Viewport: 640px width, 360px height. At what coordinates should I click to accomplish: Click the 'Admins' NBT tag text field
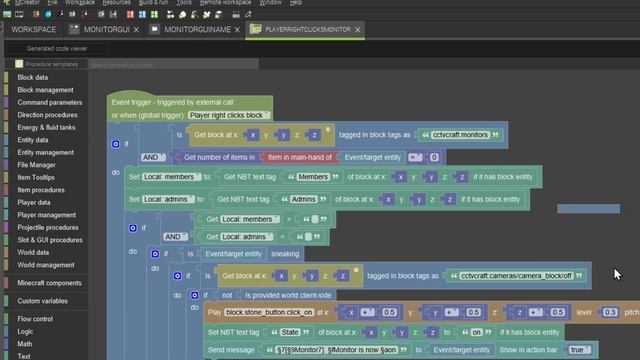304,199
